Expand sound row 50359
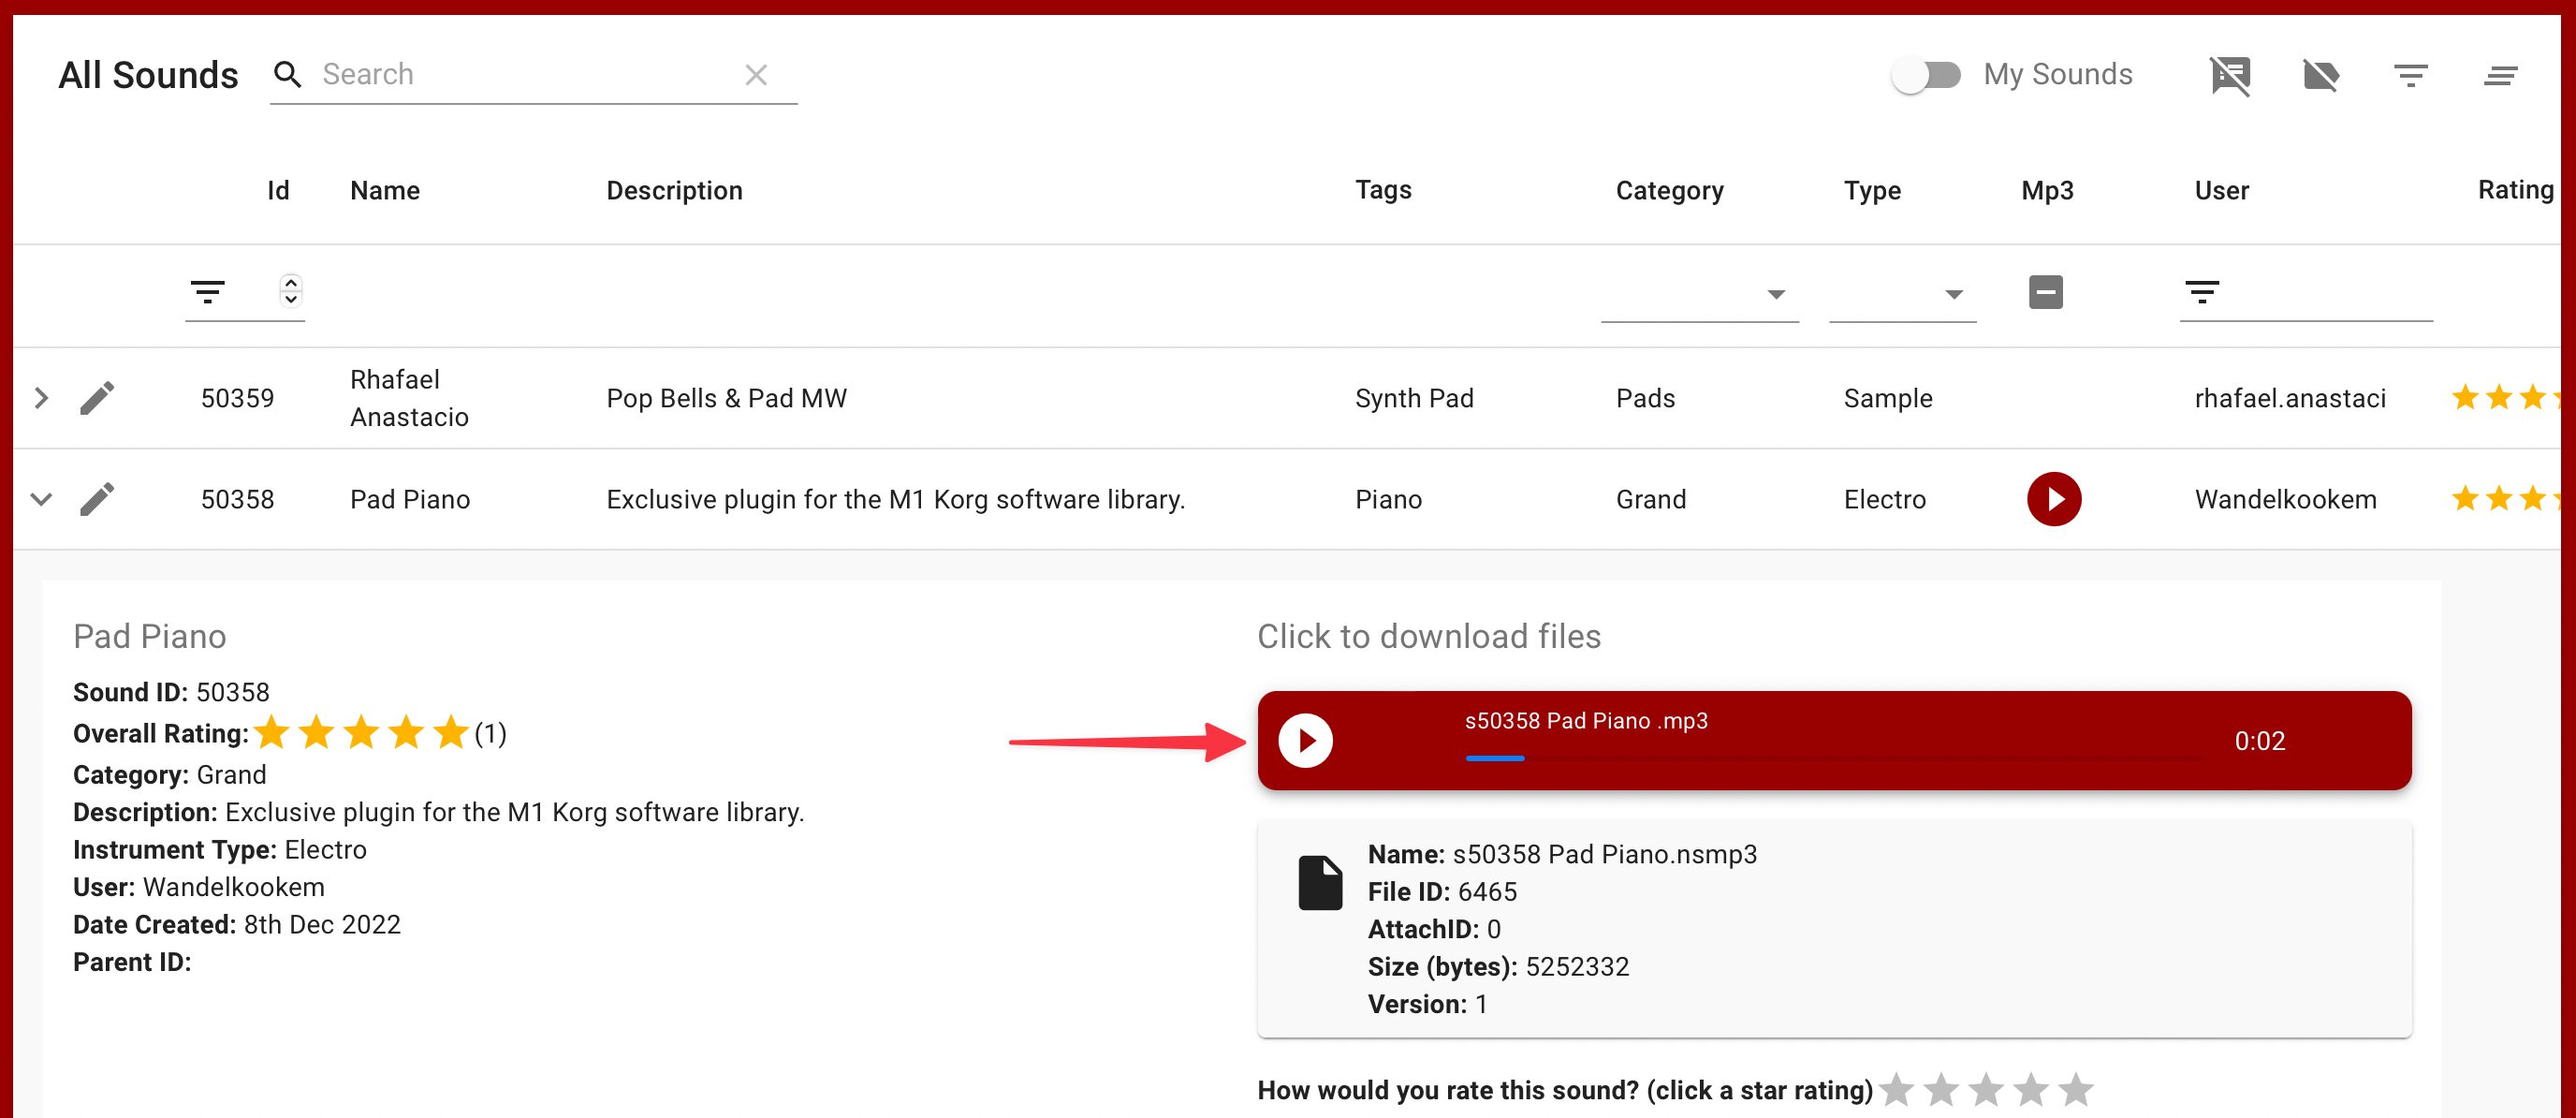Screen dimensions: 2576x1118 [41, 398]
